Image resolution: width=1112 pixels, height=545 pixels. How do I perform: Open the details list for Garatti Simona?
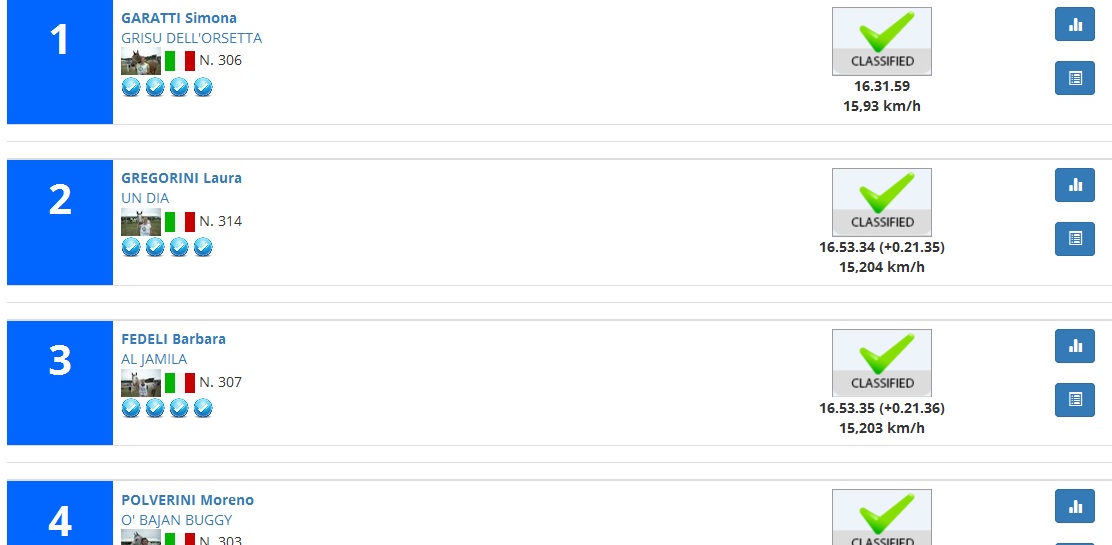(1075, 78)
